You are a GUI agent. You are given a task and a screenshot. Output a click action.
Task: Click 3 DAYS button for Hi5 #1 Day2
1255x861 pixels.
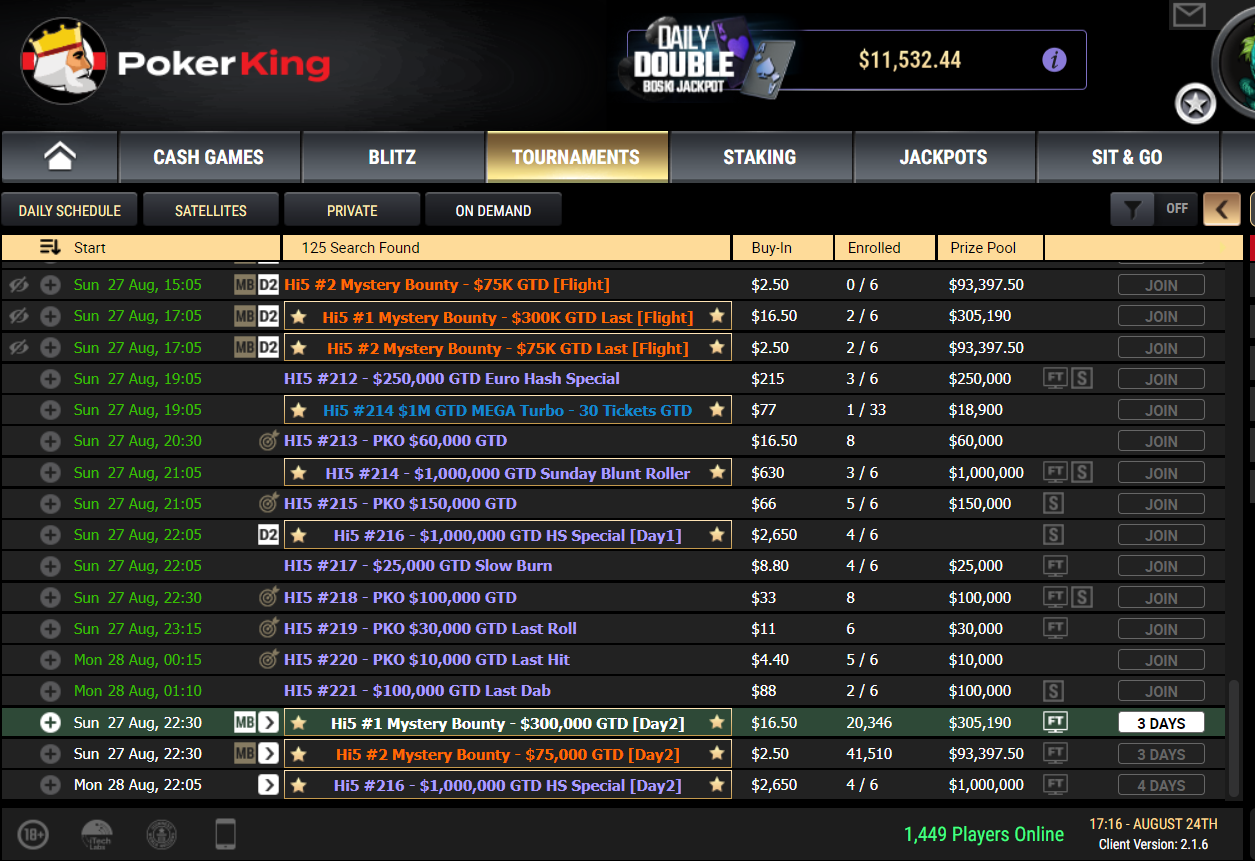tap(1160, 723)
